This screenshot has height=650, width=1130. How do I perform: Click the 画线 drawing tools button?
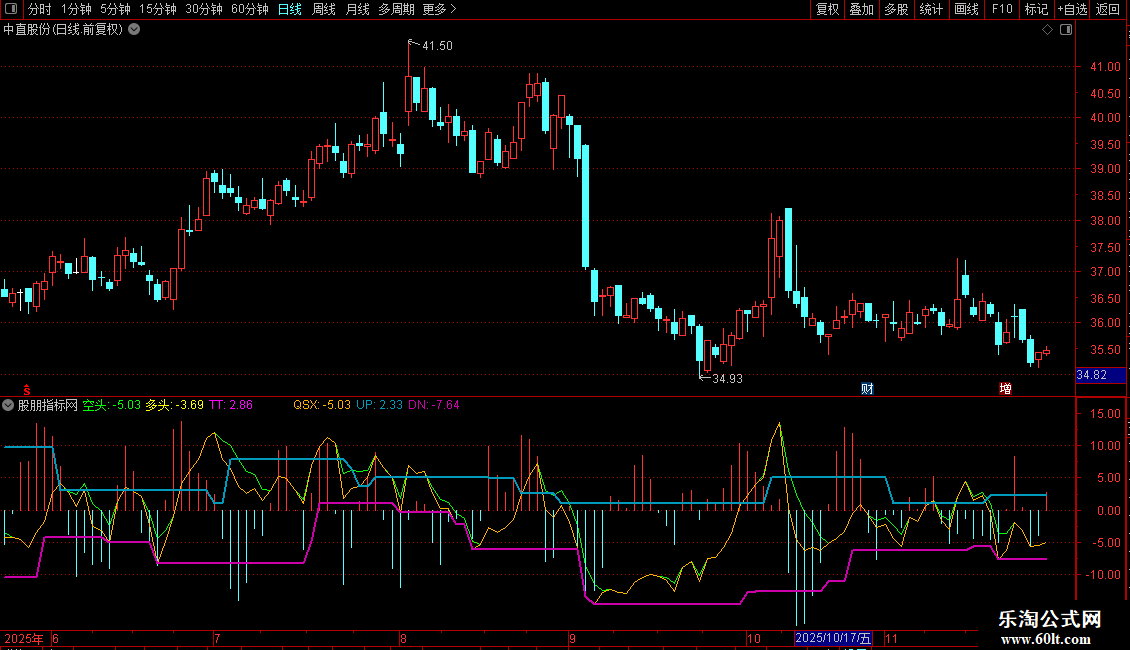click(966, 9)
